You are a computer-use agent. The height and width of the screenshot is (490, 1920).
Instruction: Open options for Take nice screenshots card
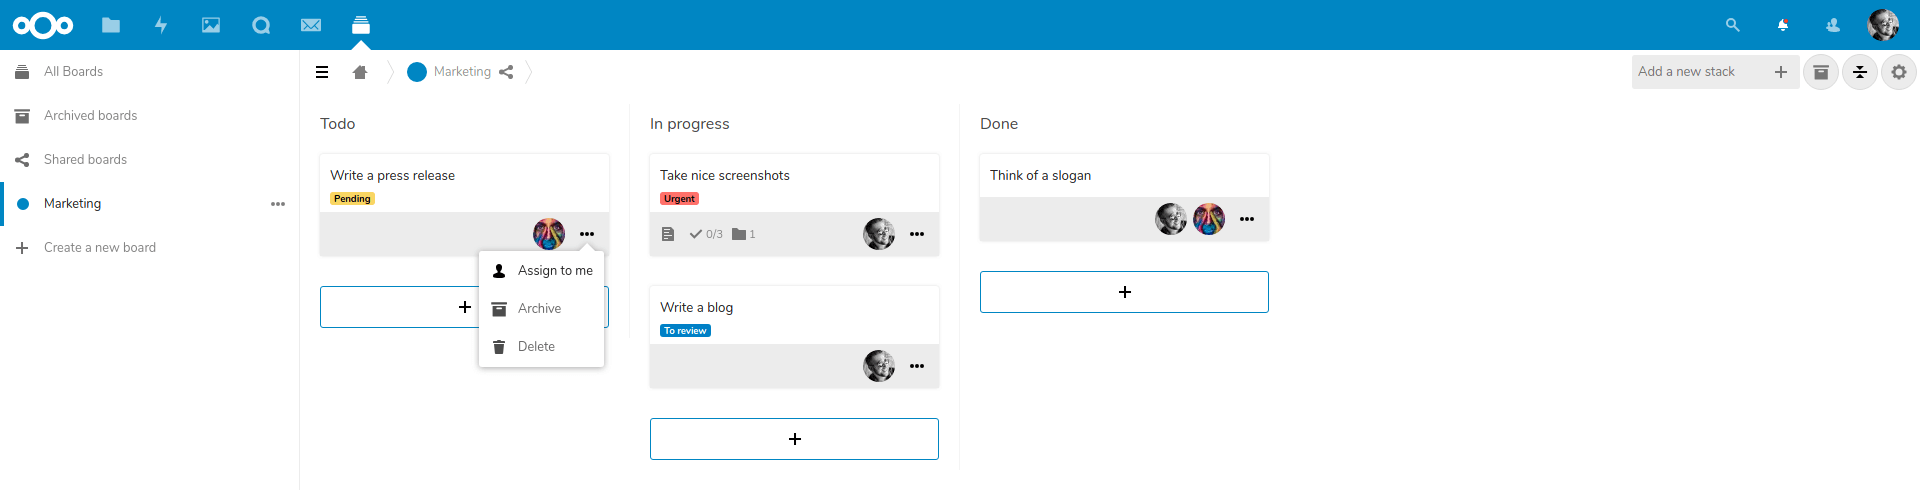tap(917, 234)
